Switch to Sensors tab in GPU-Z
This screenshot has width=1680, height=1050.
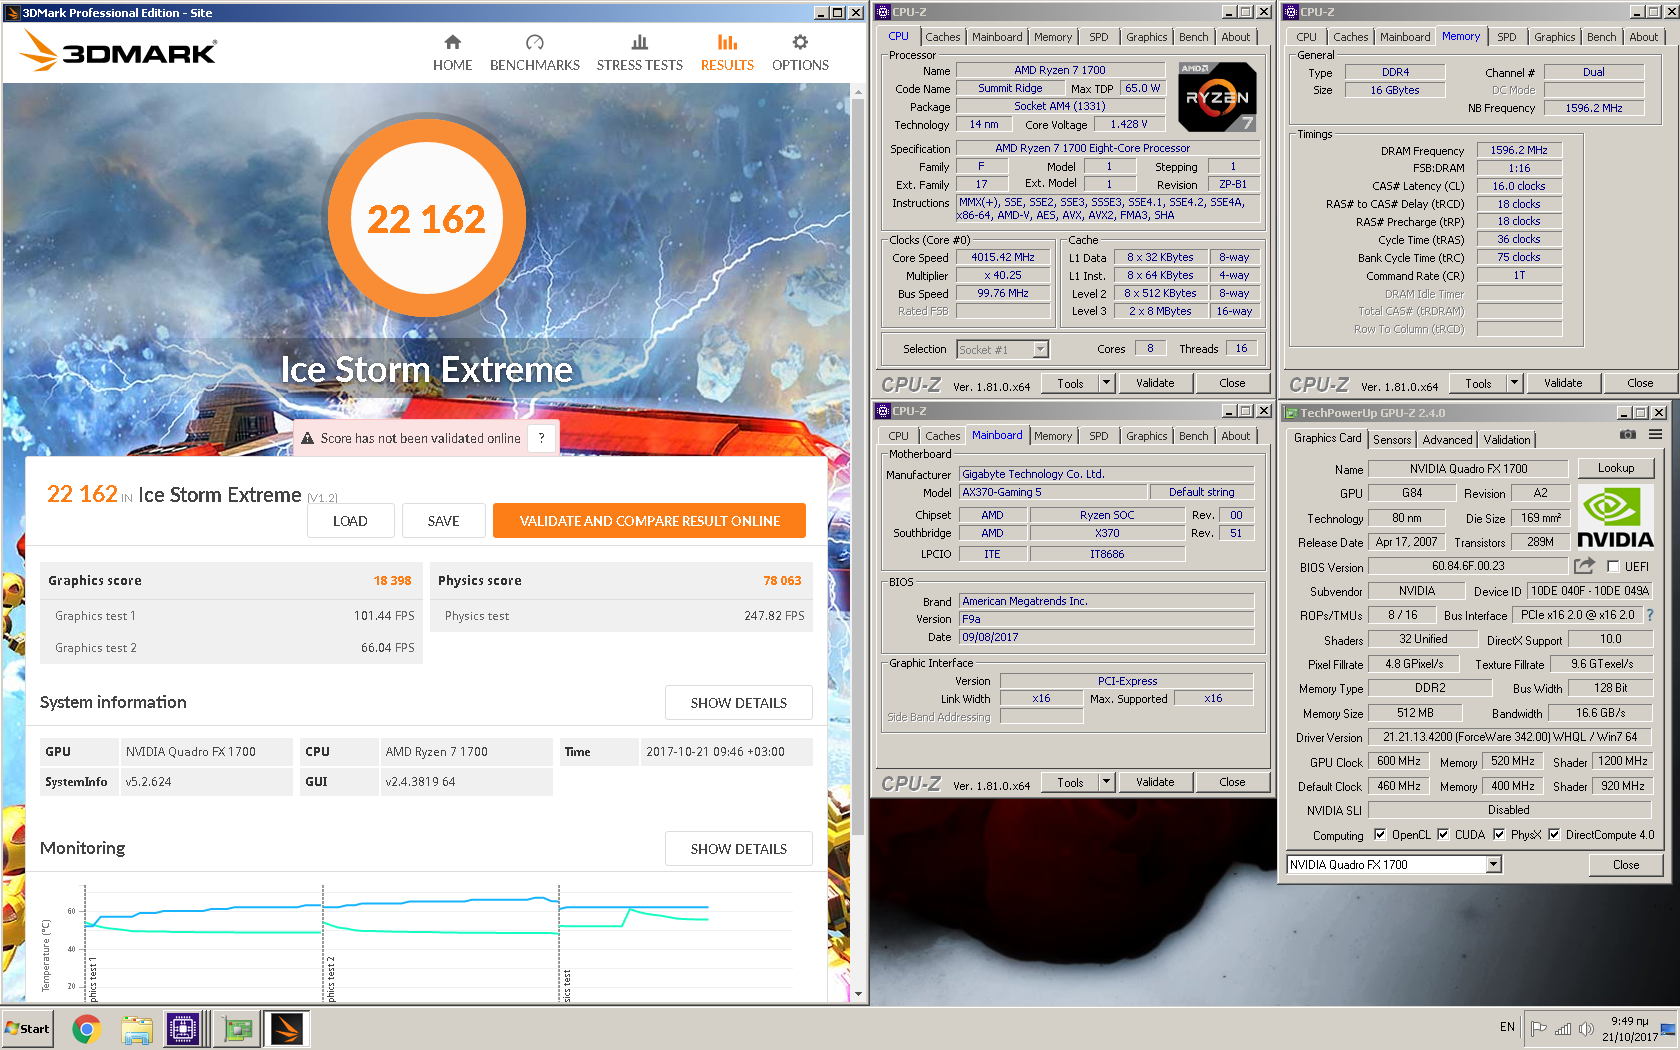pyautogui.click(x=1392, y=440)
